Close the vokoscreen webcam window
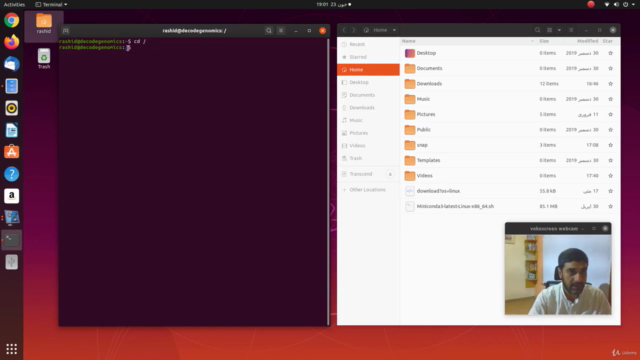This screenshot has width=640, height=360. [605, 229]
